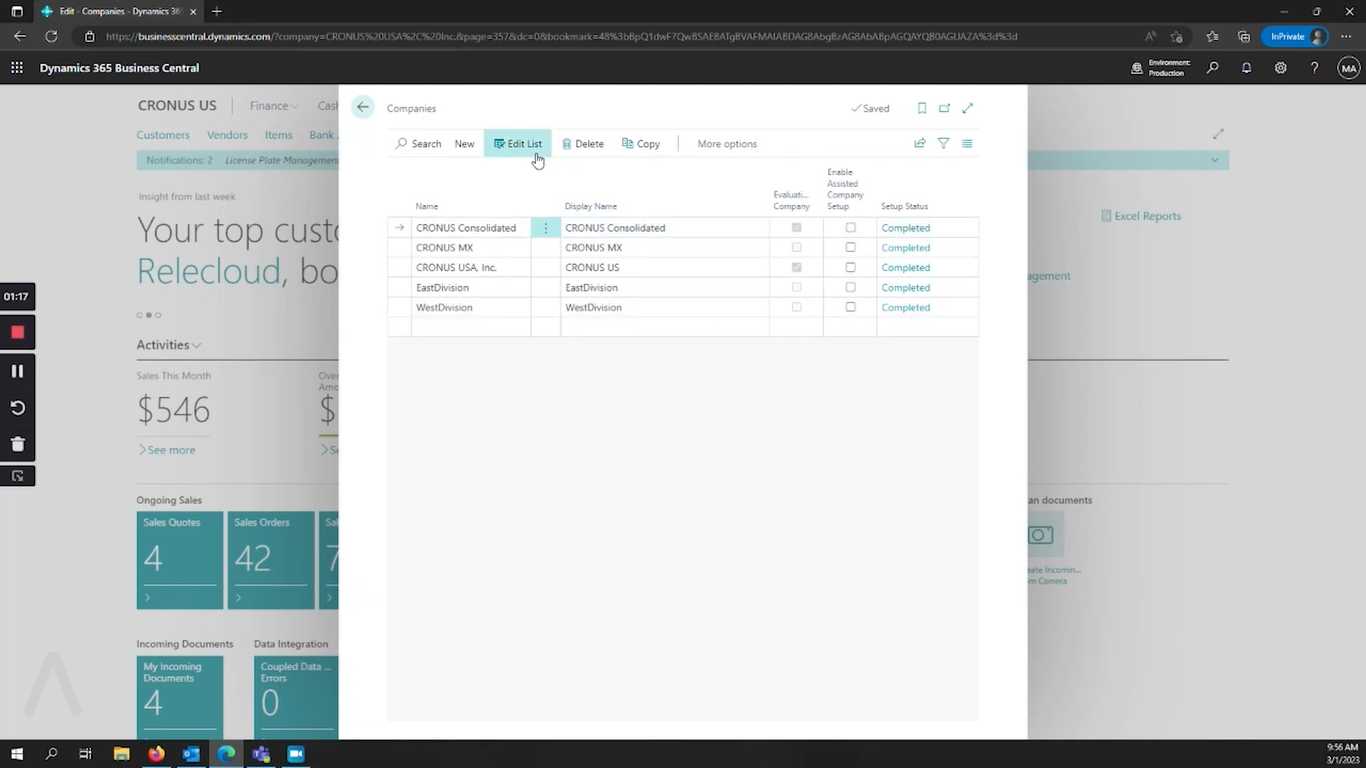Expand the Finance menu behind the dialog

[x=274, y=106]
